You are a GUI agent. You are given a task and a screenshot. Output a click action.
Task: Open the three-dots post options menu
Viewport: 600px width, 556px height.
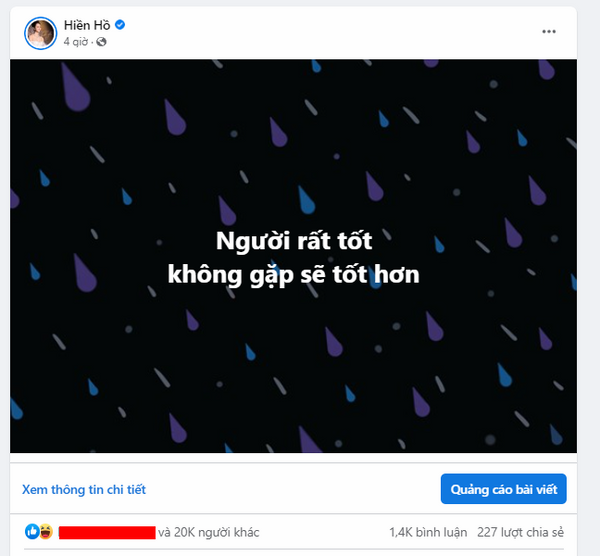point(549,32)
